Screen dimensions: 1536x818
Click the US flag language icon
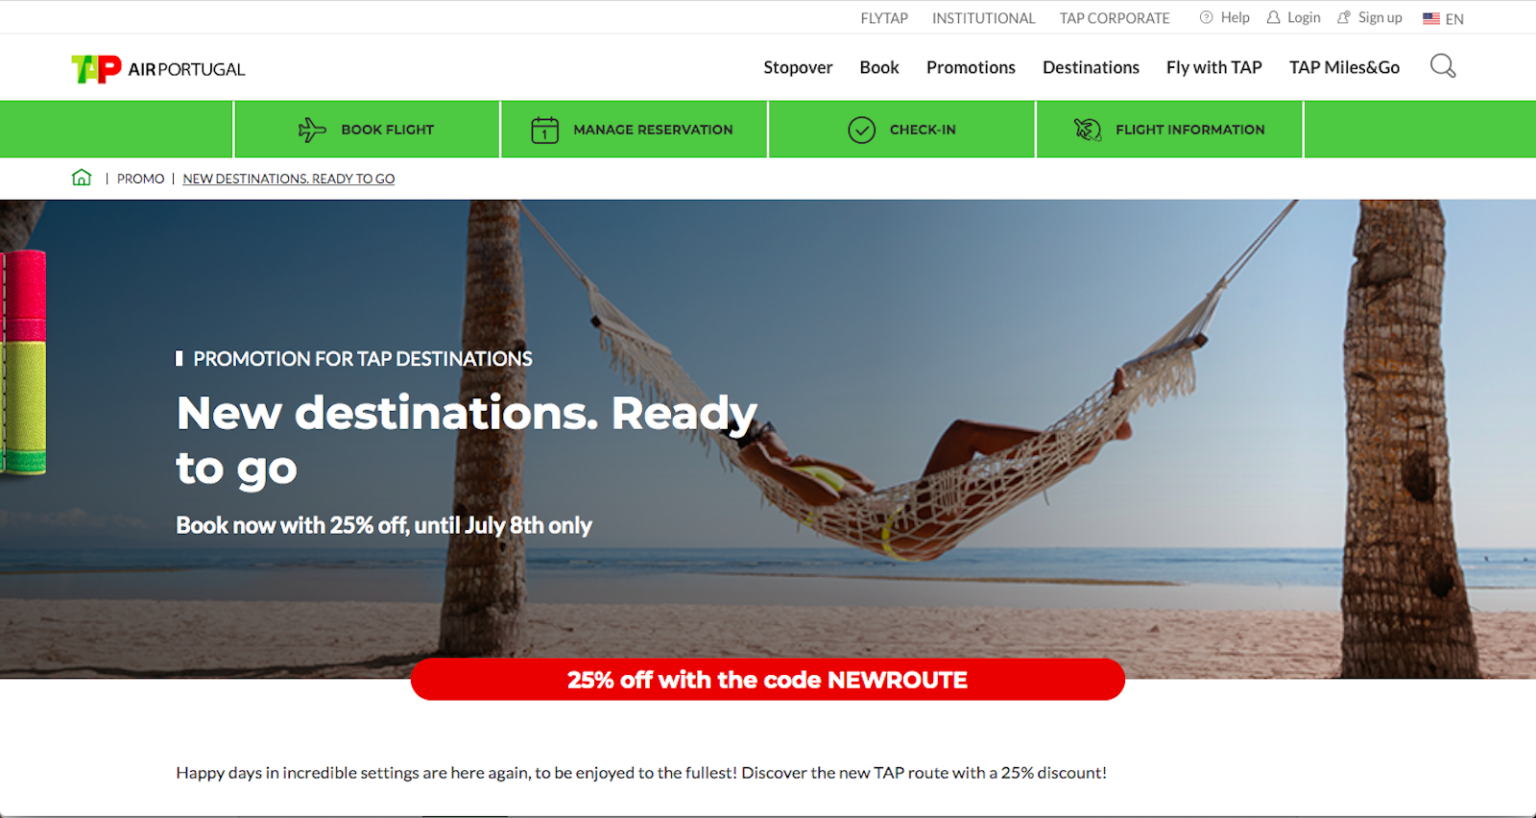click(x=1431, y=19)
